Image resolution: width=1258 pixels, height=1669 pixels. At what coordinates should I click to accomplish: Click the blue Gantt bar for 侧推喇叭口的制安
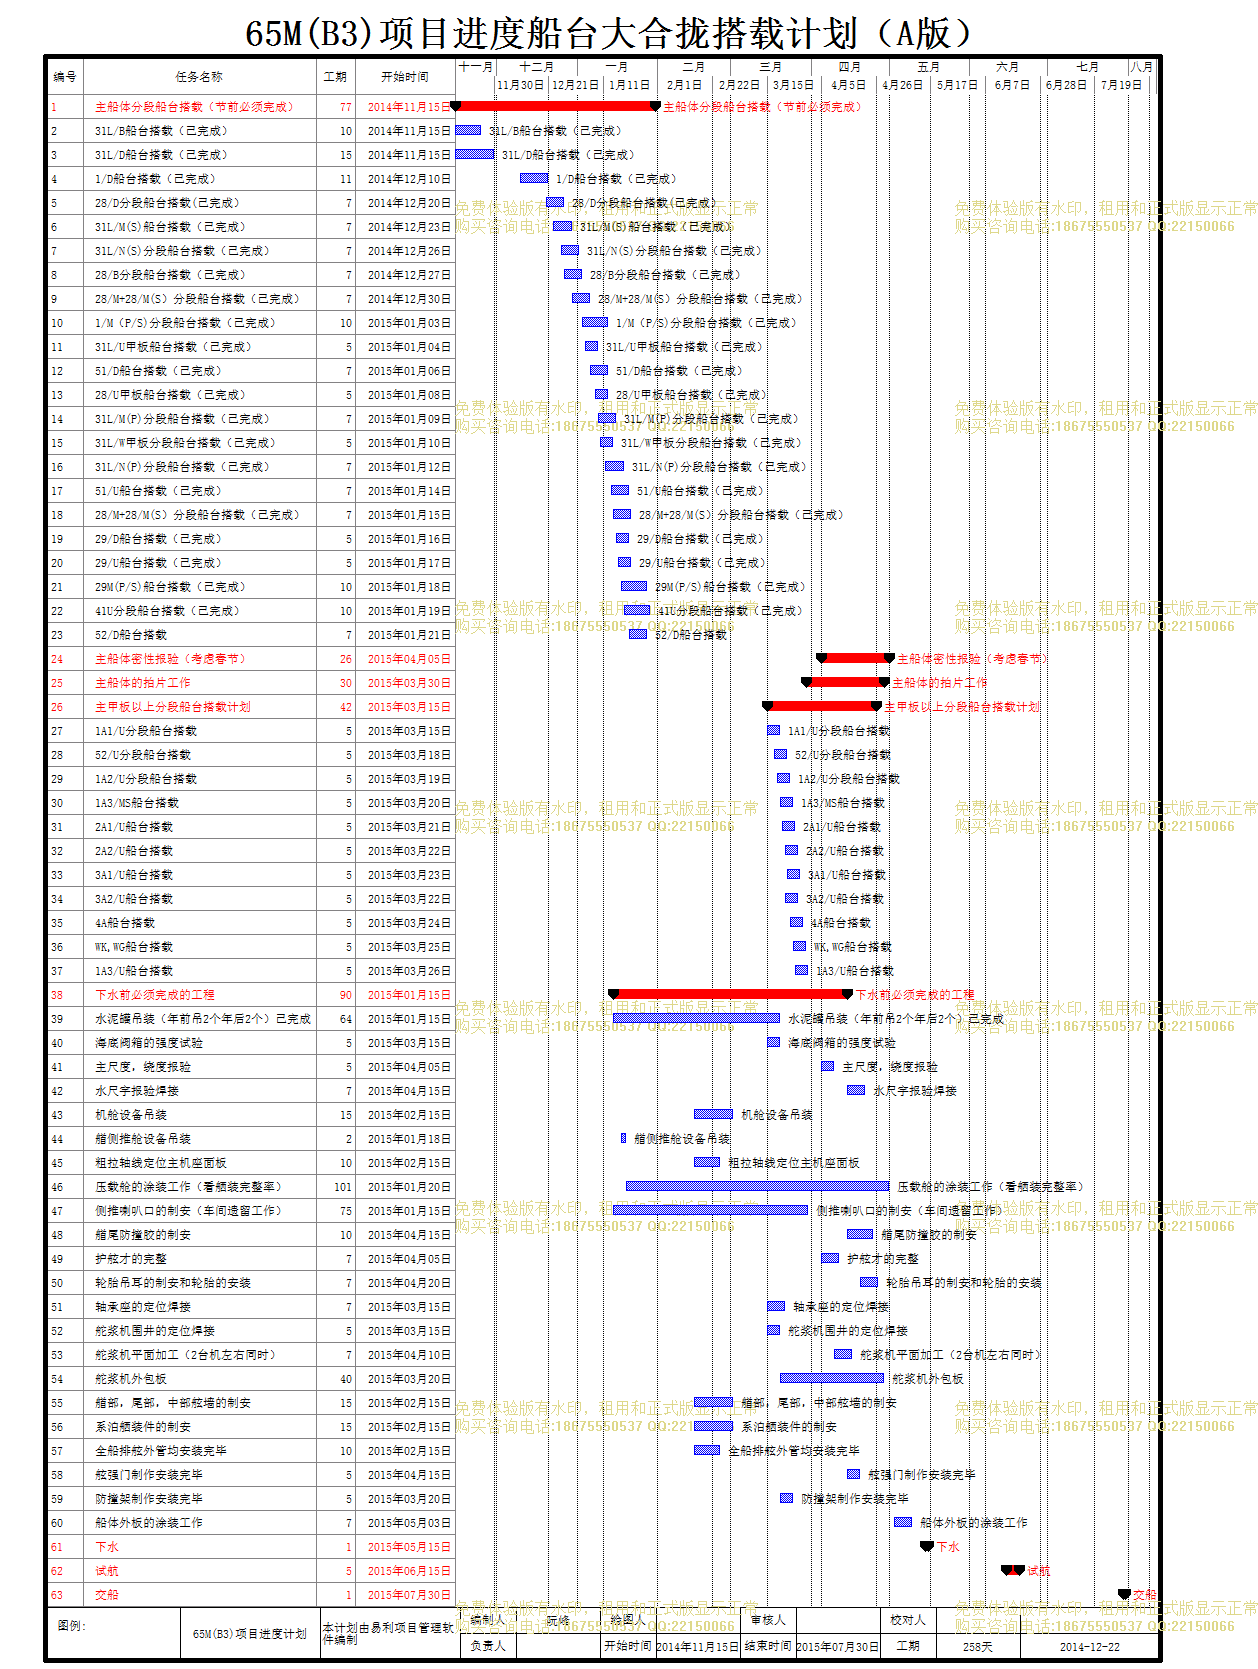711,1210
